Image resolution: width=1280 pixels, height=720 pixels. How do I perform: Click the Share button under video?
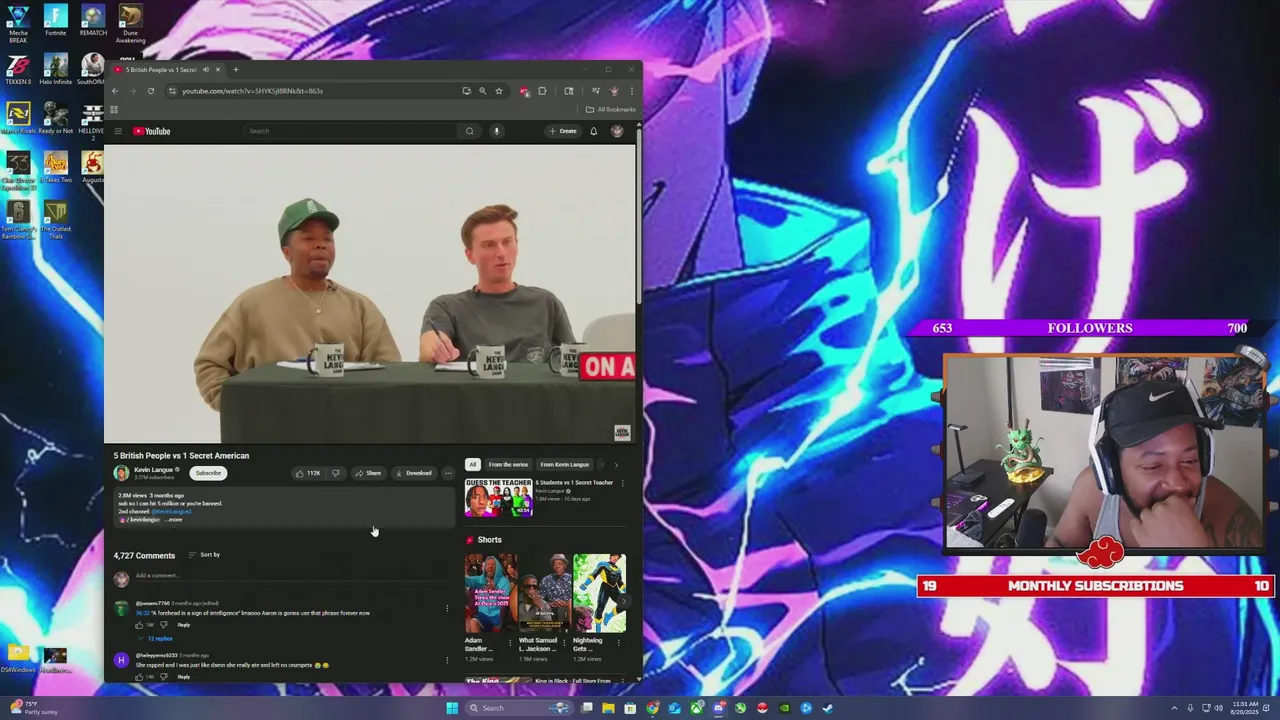point(368,473)
